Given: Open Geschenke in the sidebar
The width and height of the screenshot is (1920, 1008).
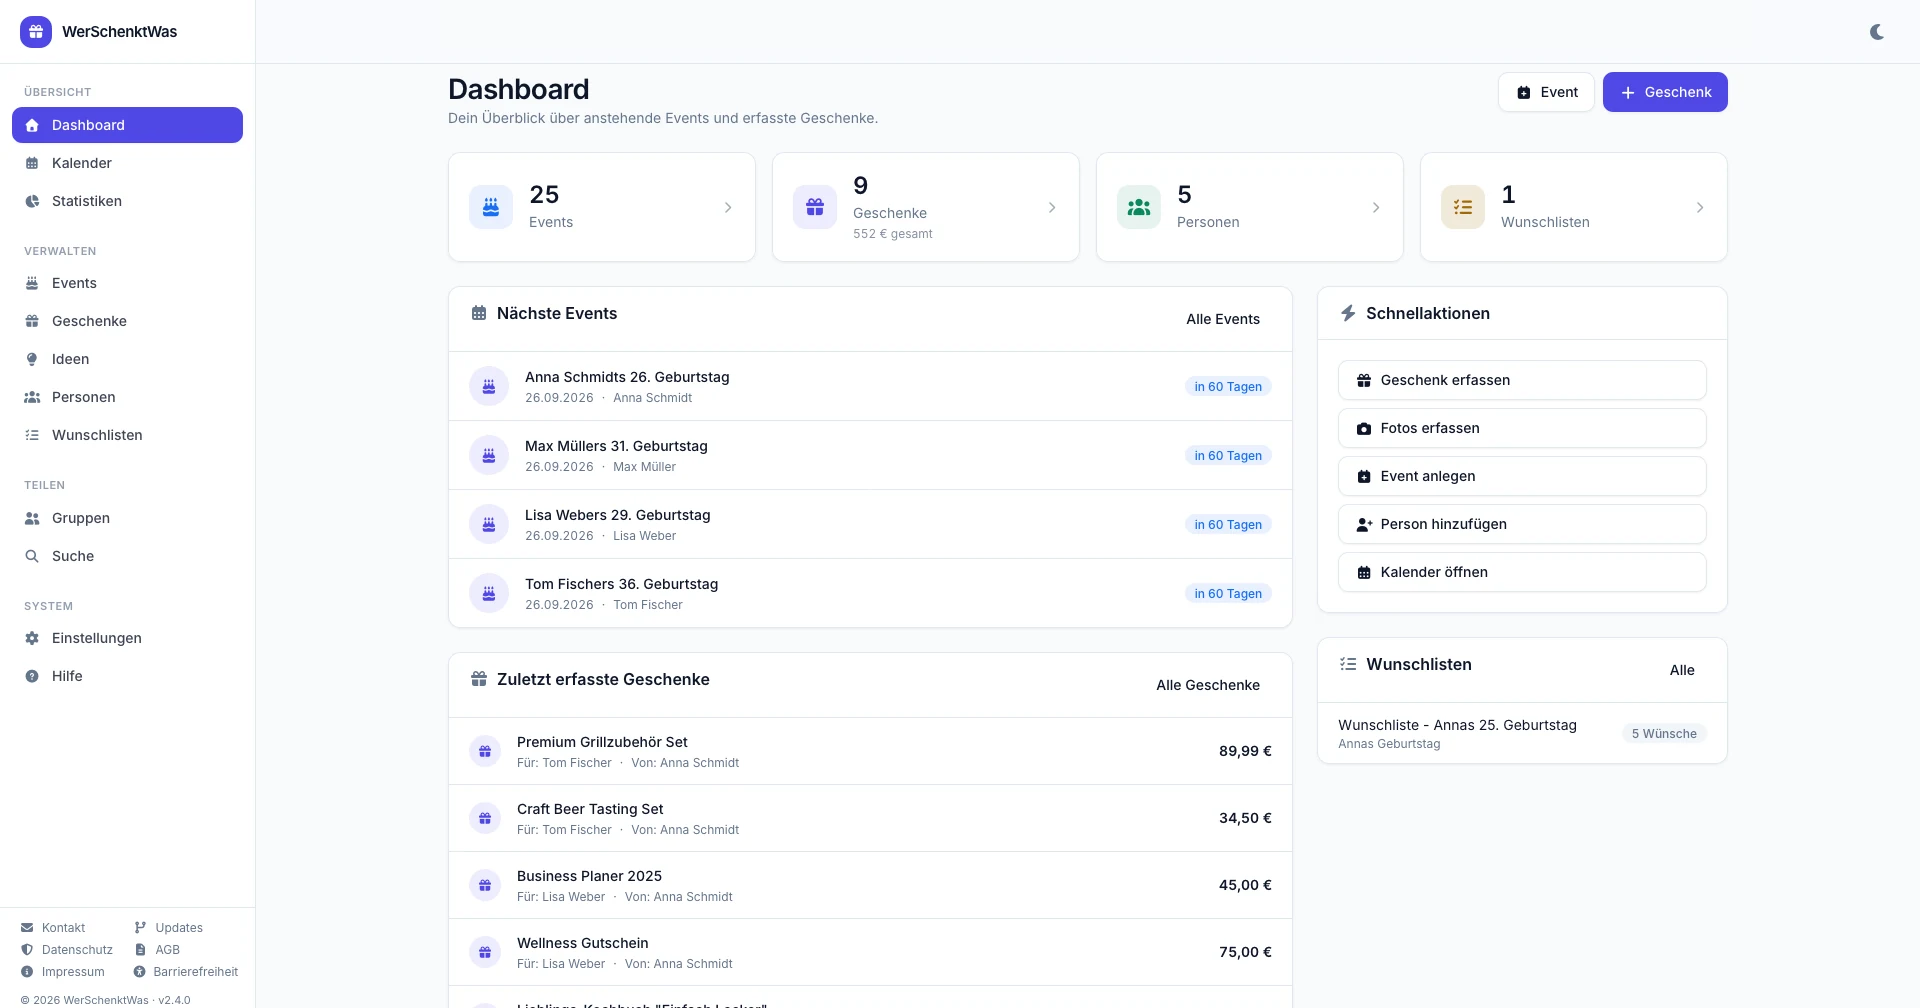Looking at the screenshot, I should tap(127, 321).
